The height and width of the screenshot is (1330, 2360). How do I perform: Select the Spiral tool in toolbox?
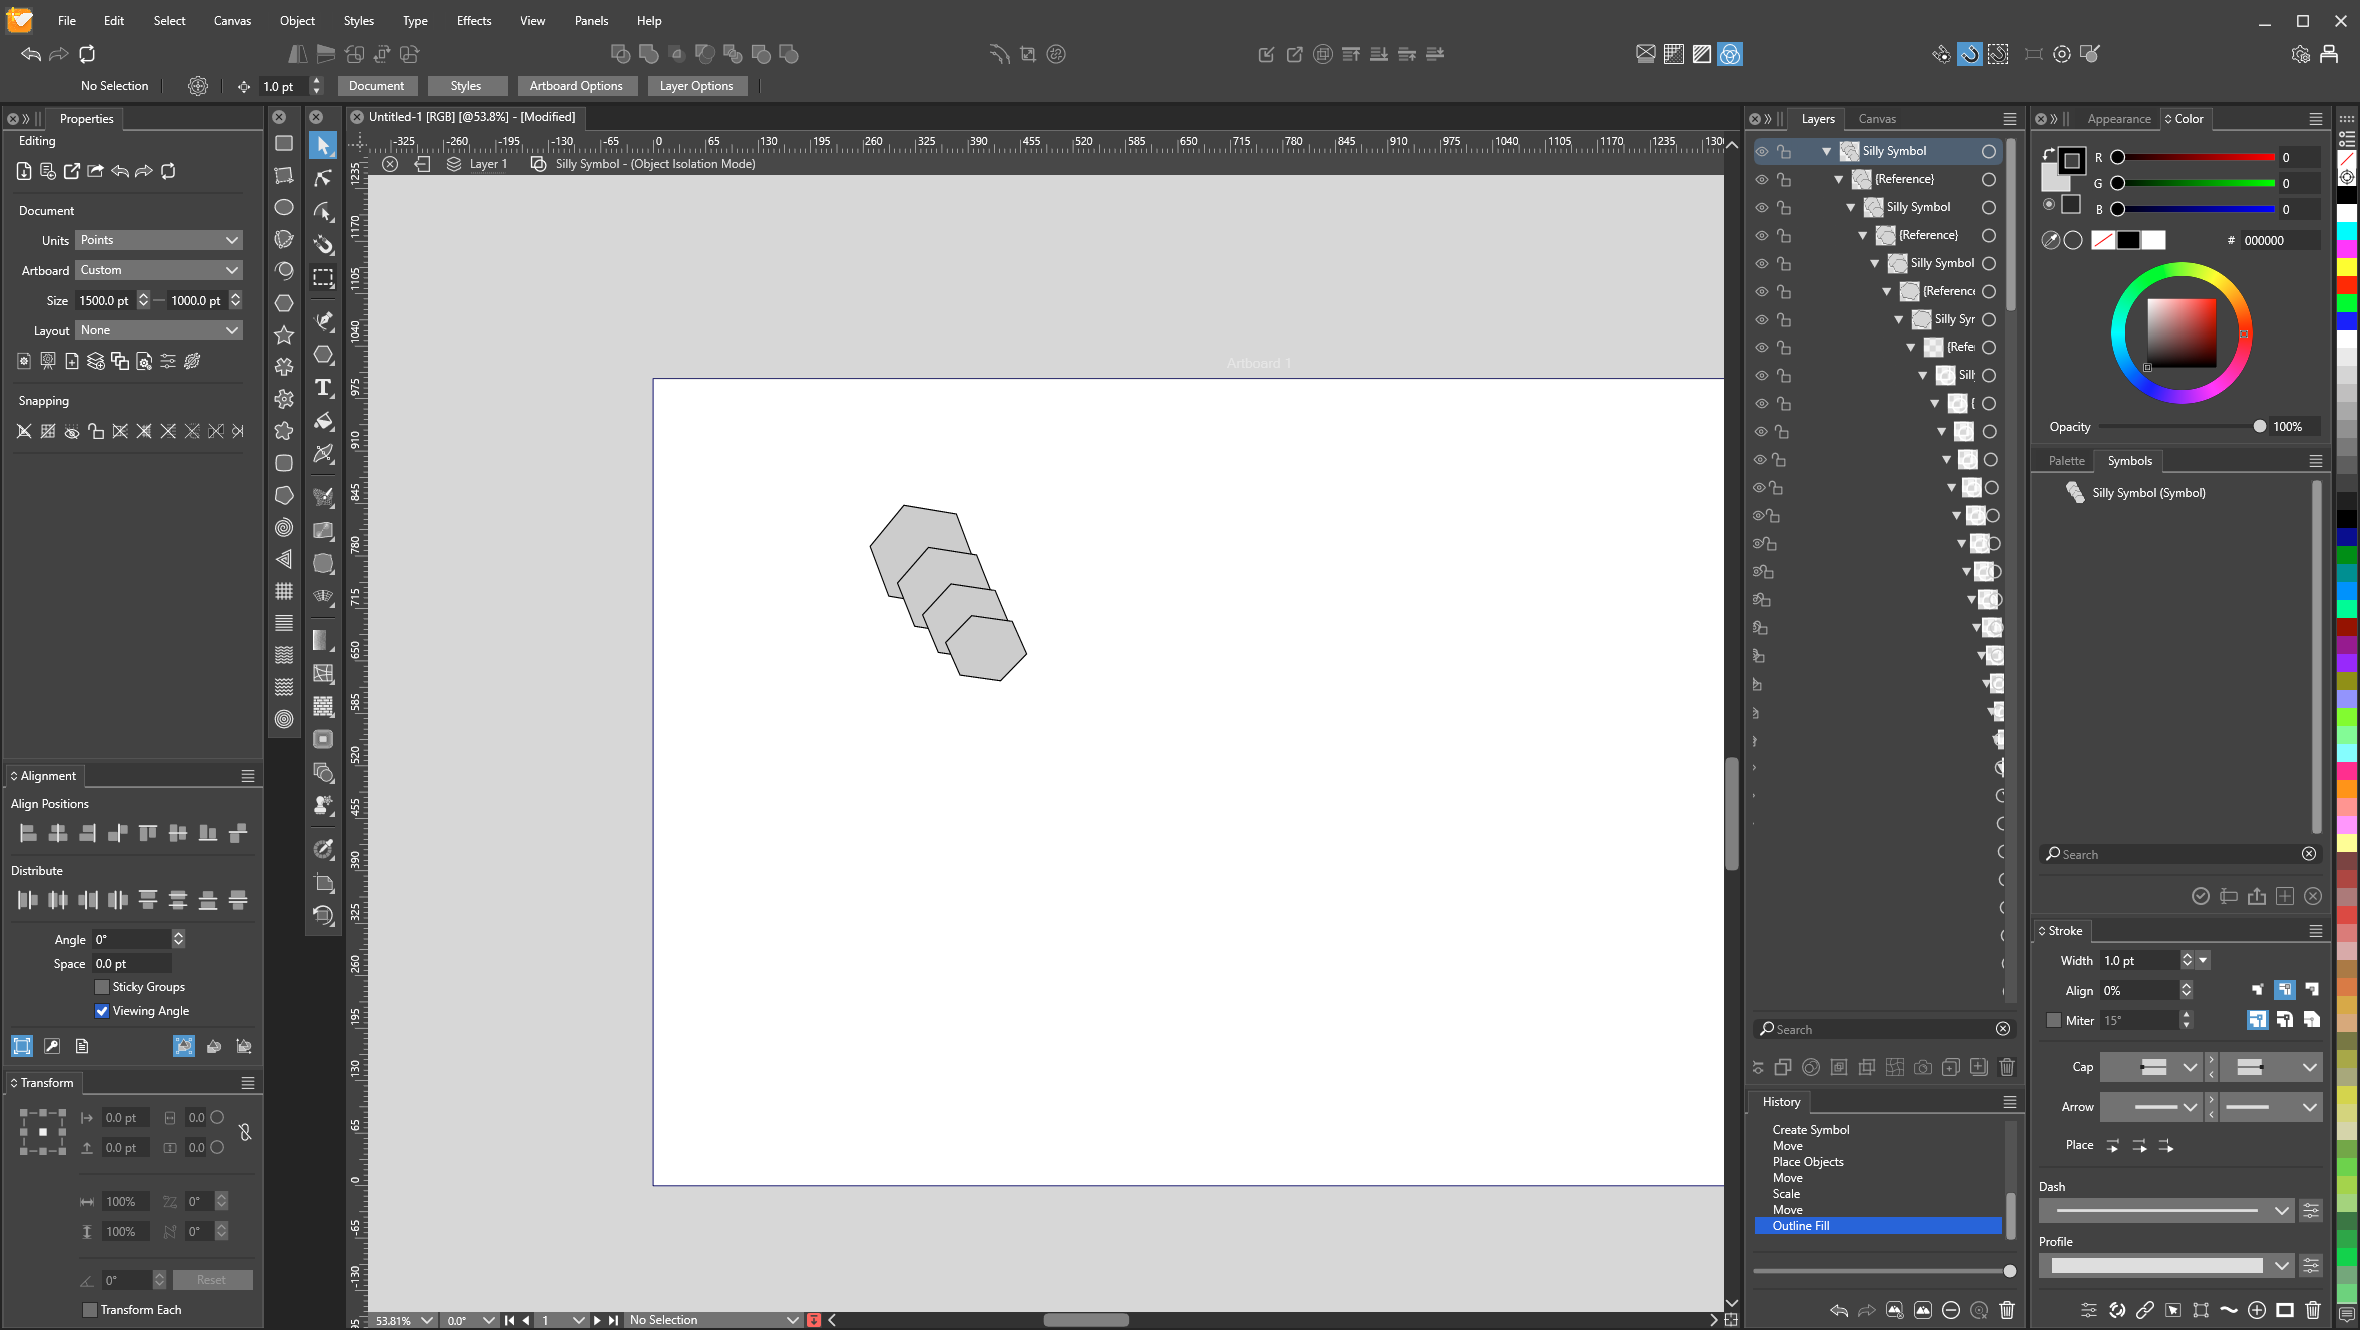tap(284, 527)
